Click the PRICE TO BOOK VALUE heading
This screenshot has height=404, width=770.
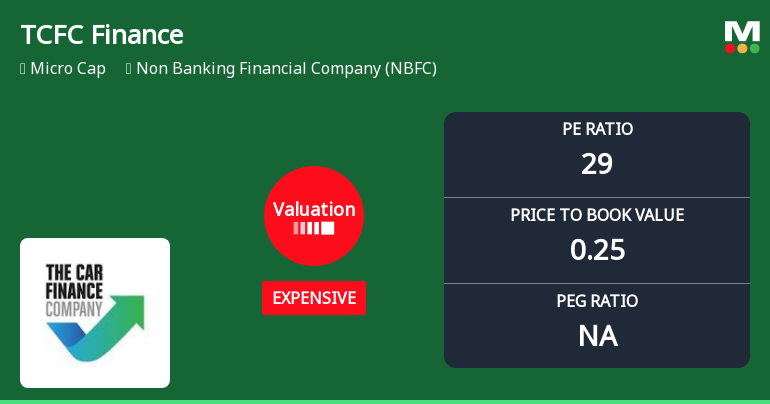[x=597, y=215]
